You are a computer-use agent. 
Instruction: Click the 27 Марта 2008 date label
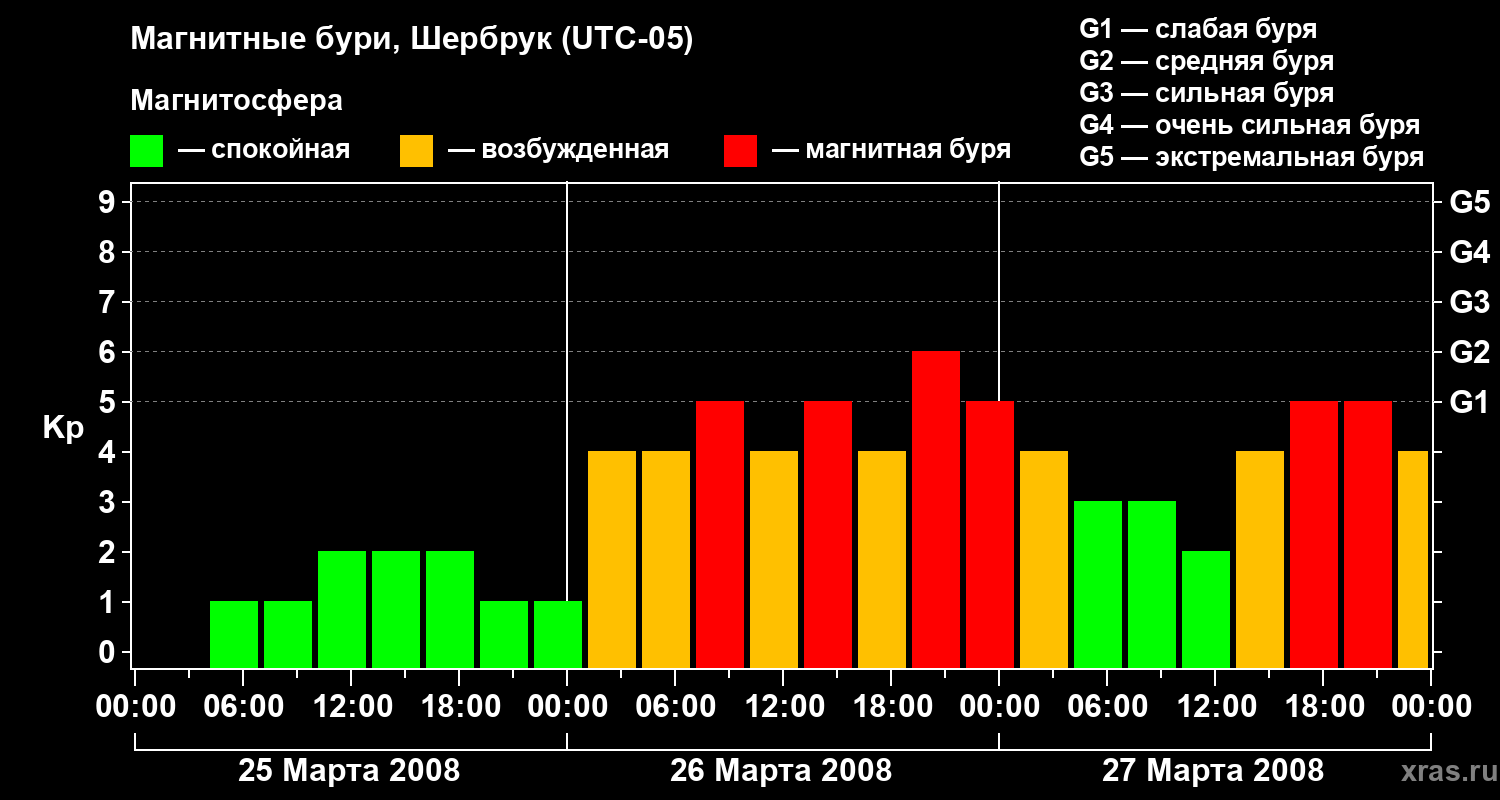tap(1213, 771)
